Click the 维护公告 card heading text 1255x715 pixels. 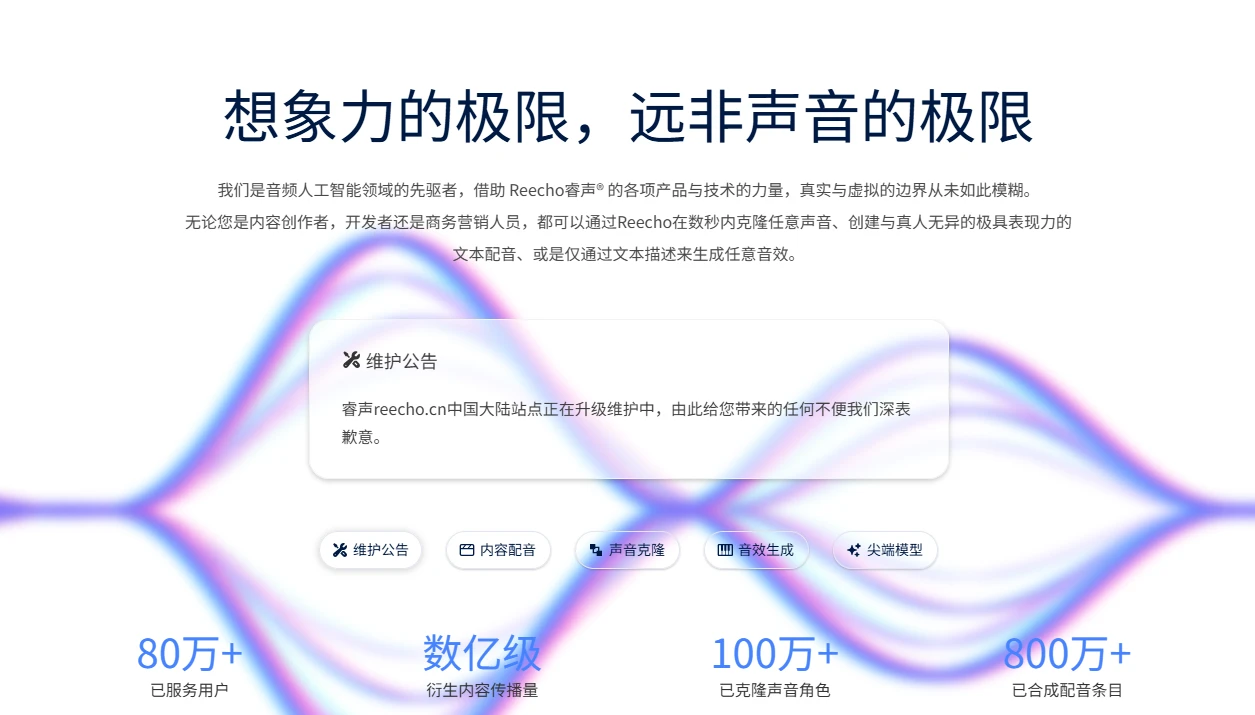[402, 361]
